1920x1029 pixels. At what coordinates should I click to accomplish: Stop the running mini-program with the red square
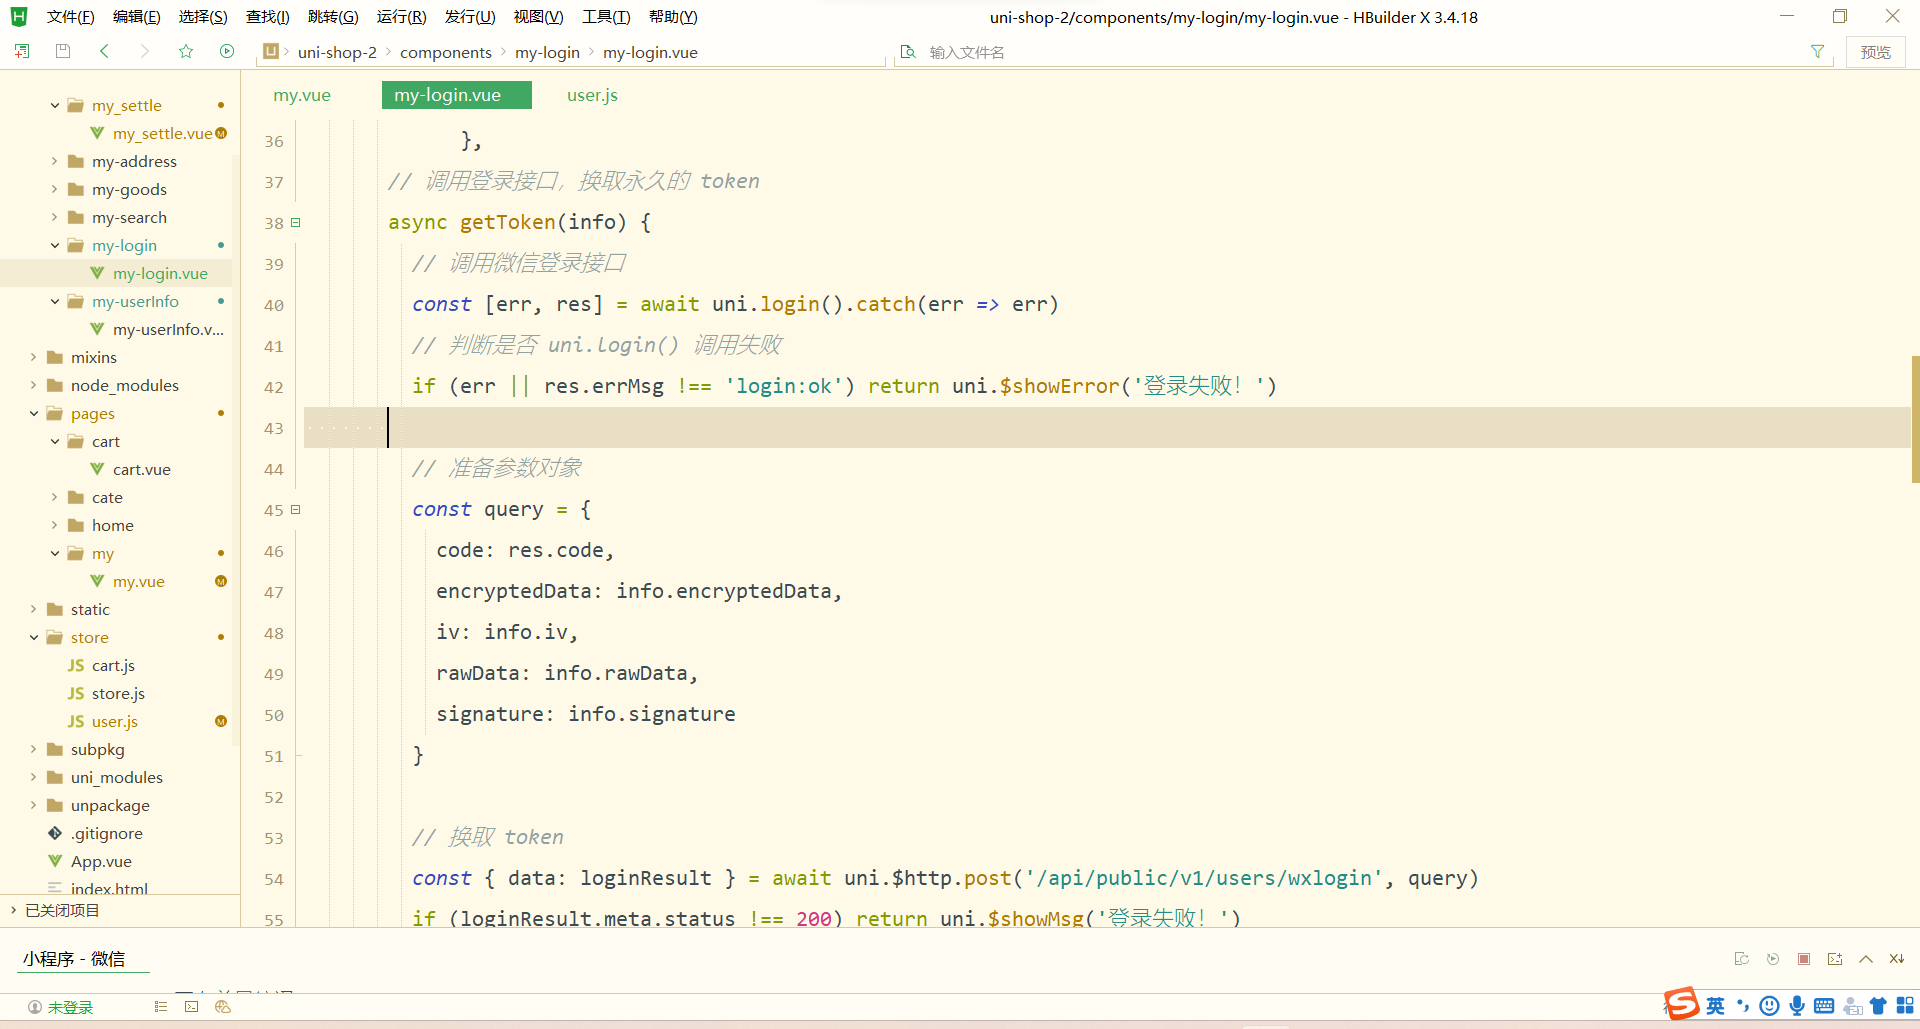pyautogui.click(x=1804, y=958)
